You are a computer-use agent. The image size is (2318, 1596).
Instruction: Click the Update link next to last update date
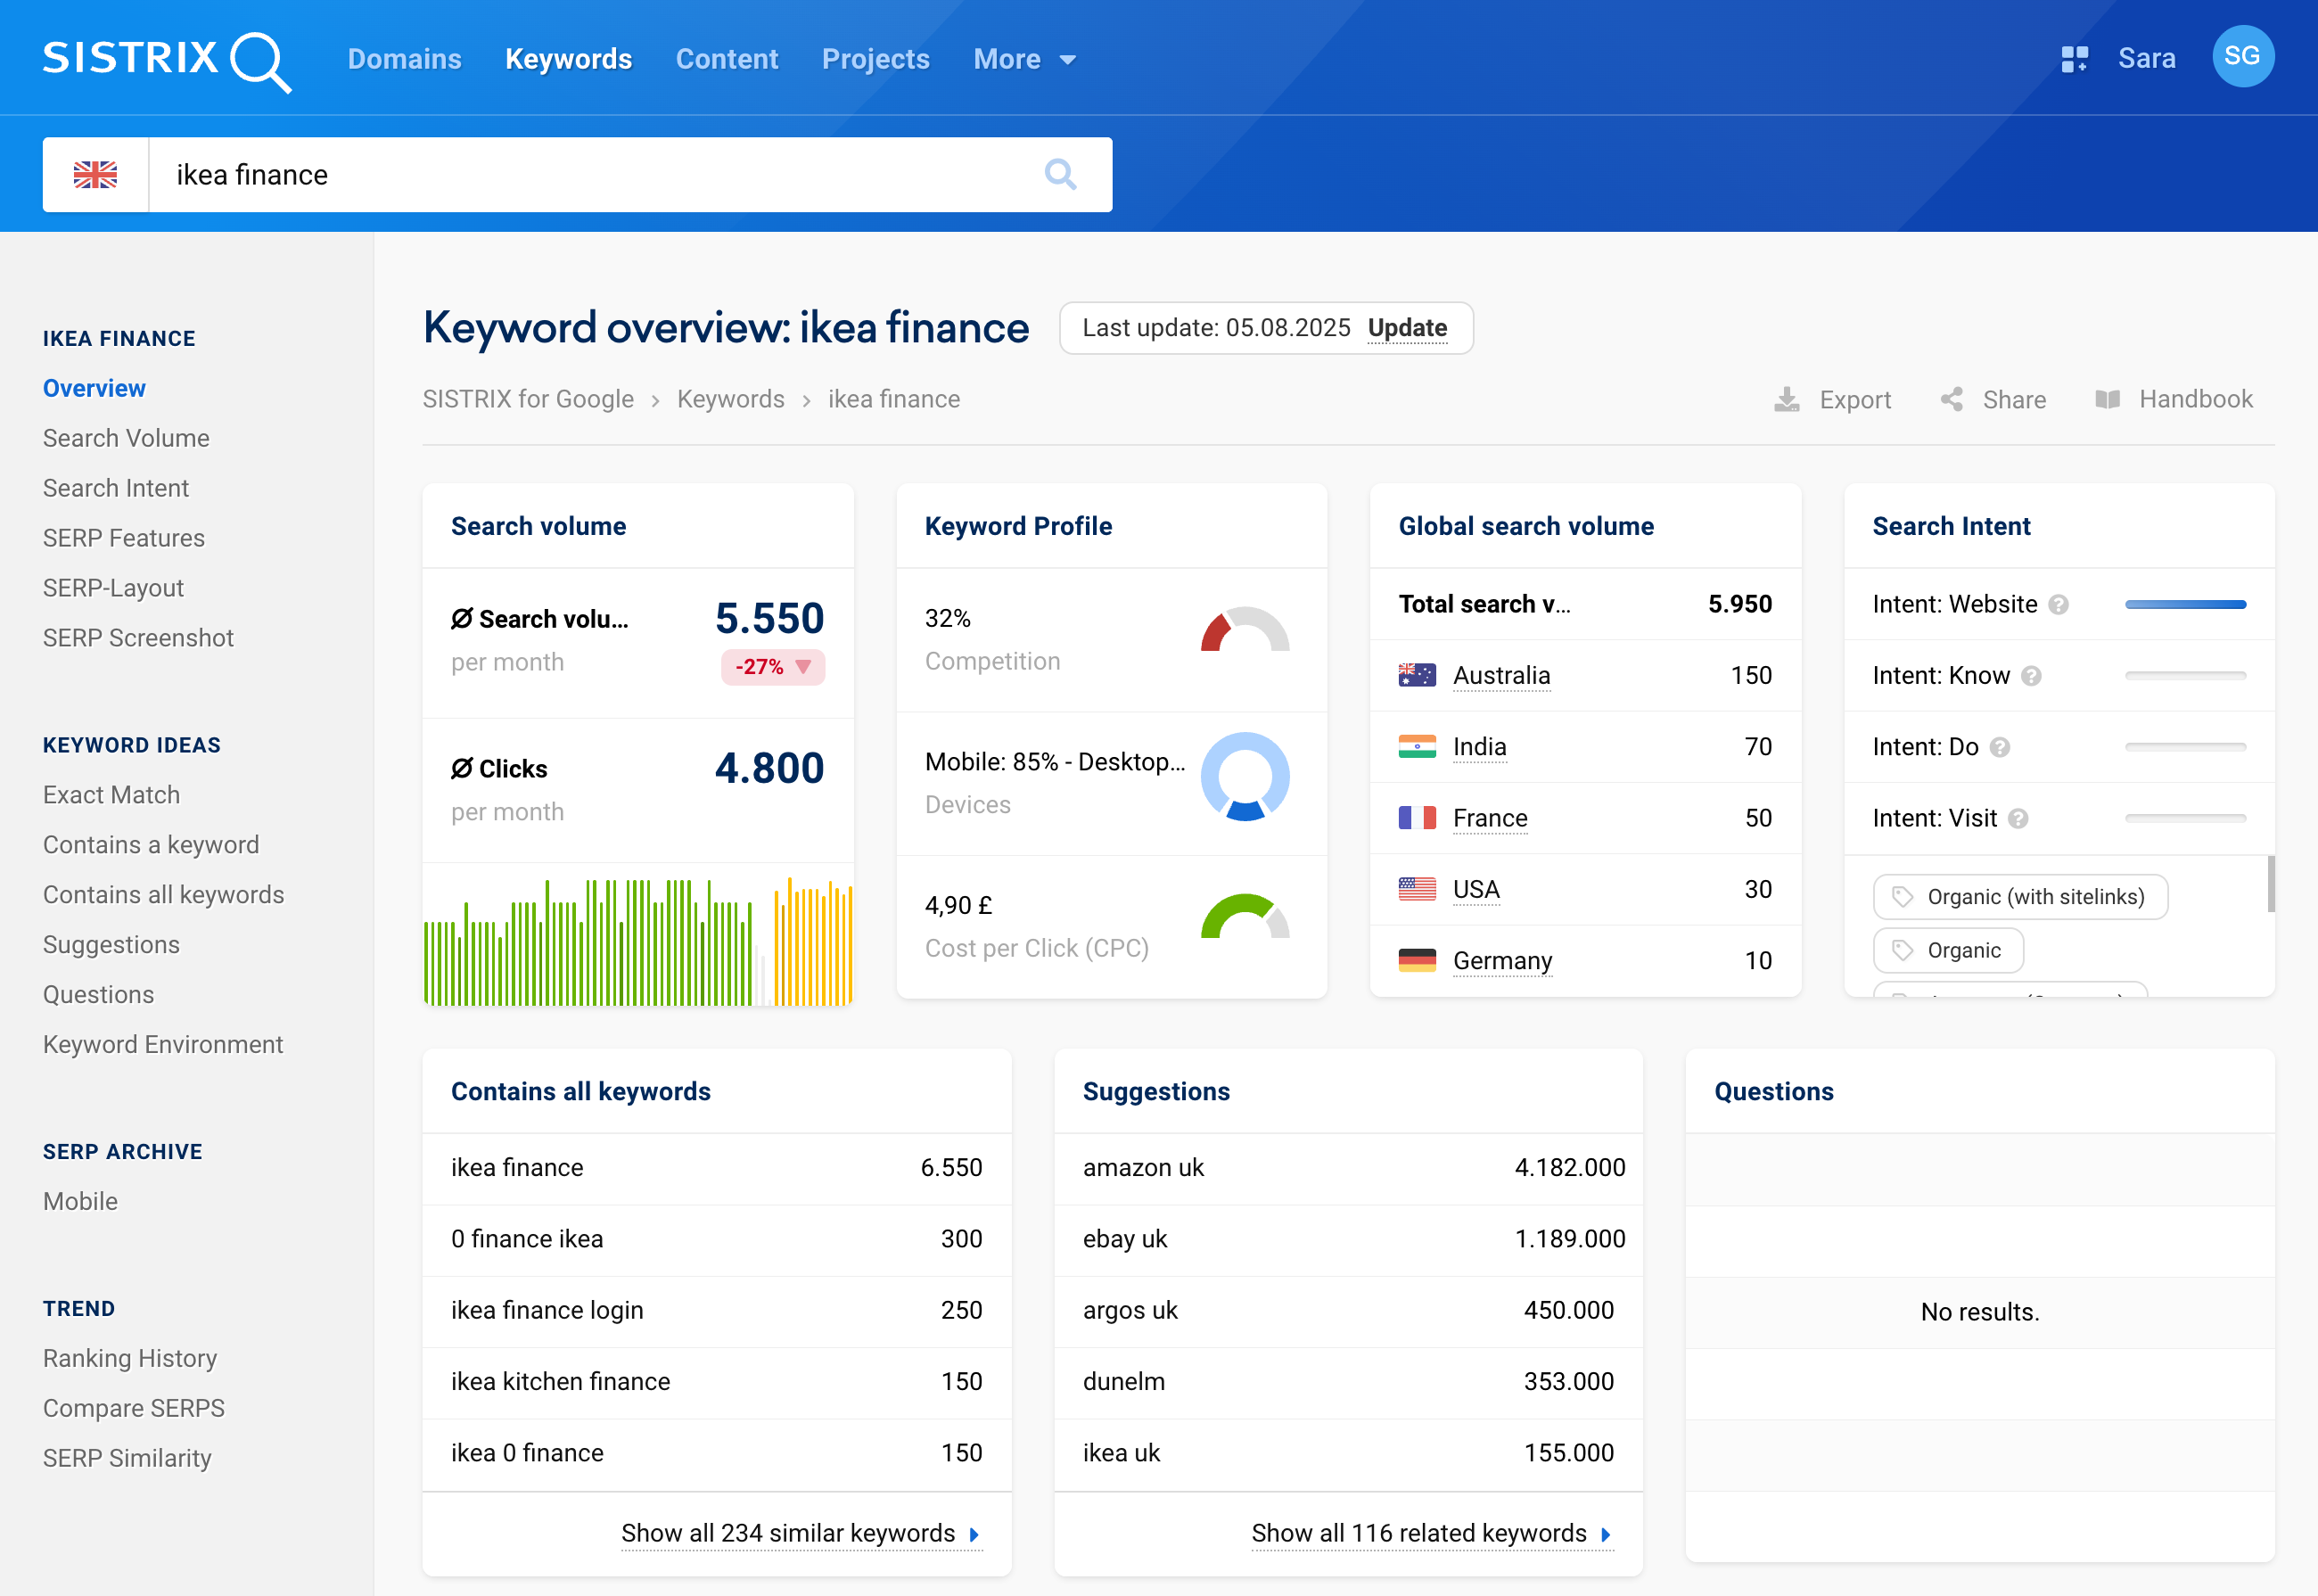pos(1408,327)
